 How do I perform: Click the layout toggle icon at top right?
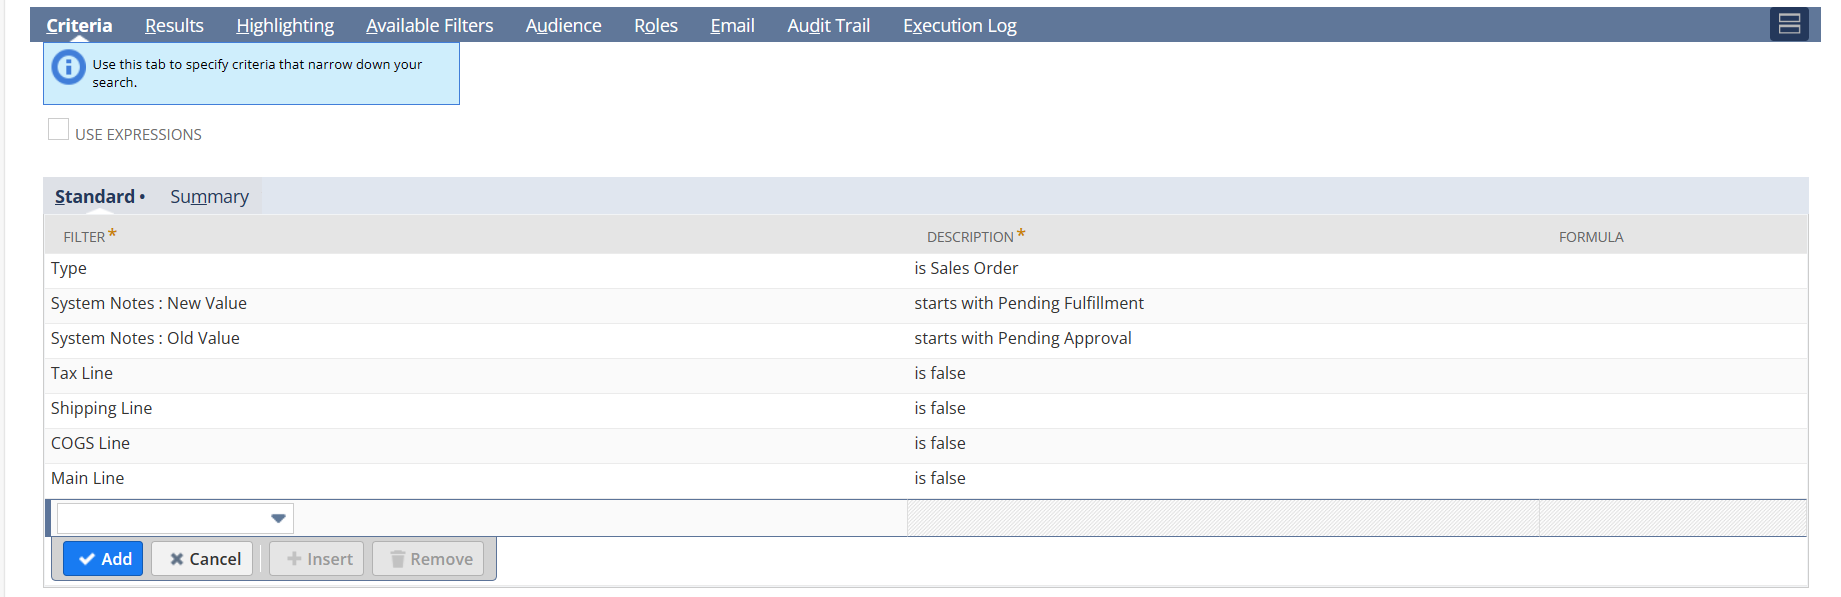pyautogui.click(x=1789, y=24)
